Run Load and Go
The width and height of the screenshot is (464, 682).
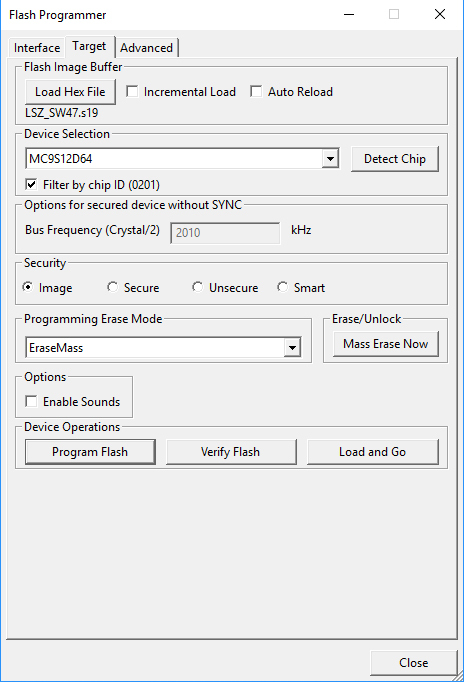click(373, 451)
